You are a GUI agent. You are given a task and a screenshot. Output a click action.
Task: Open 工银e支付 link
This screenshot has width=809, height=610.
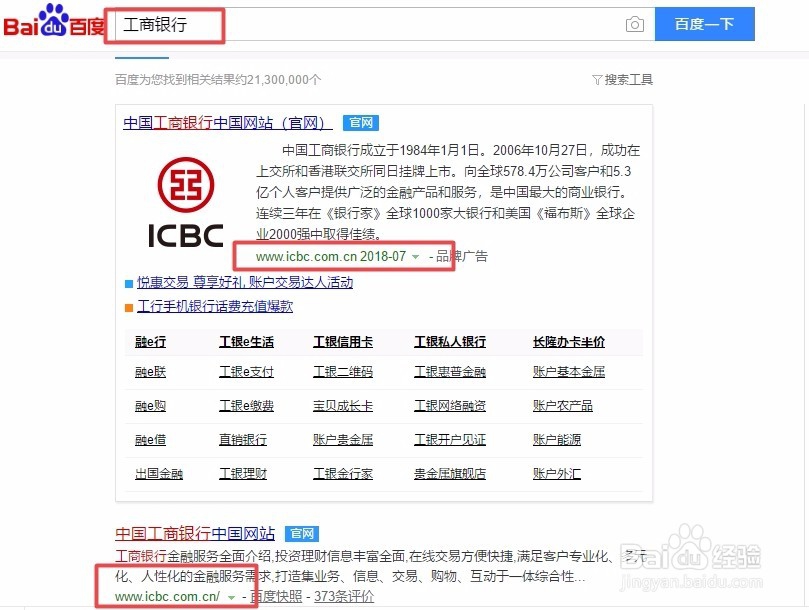(247, 372)
